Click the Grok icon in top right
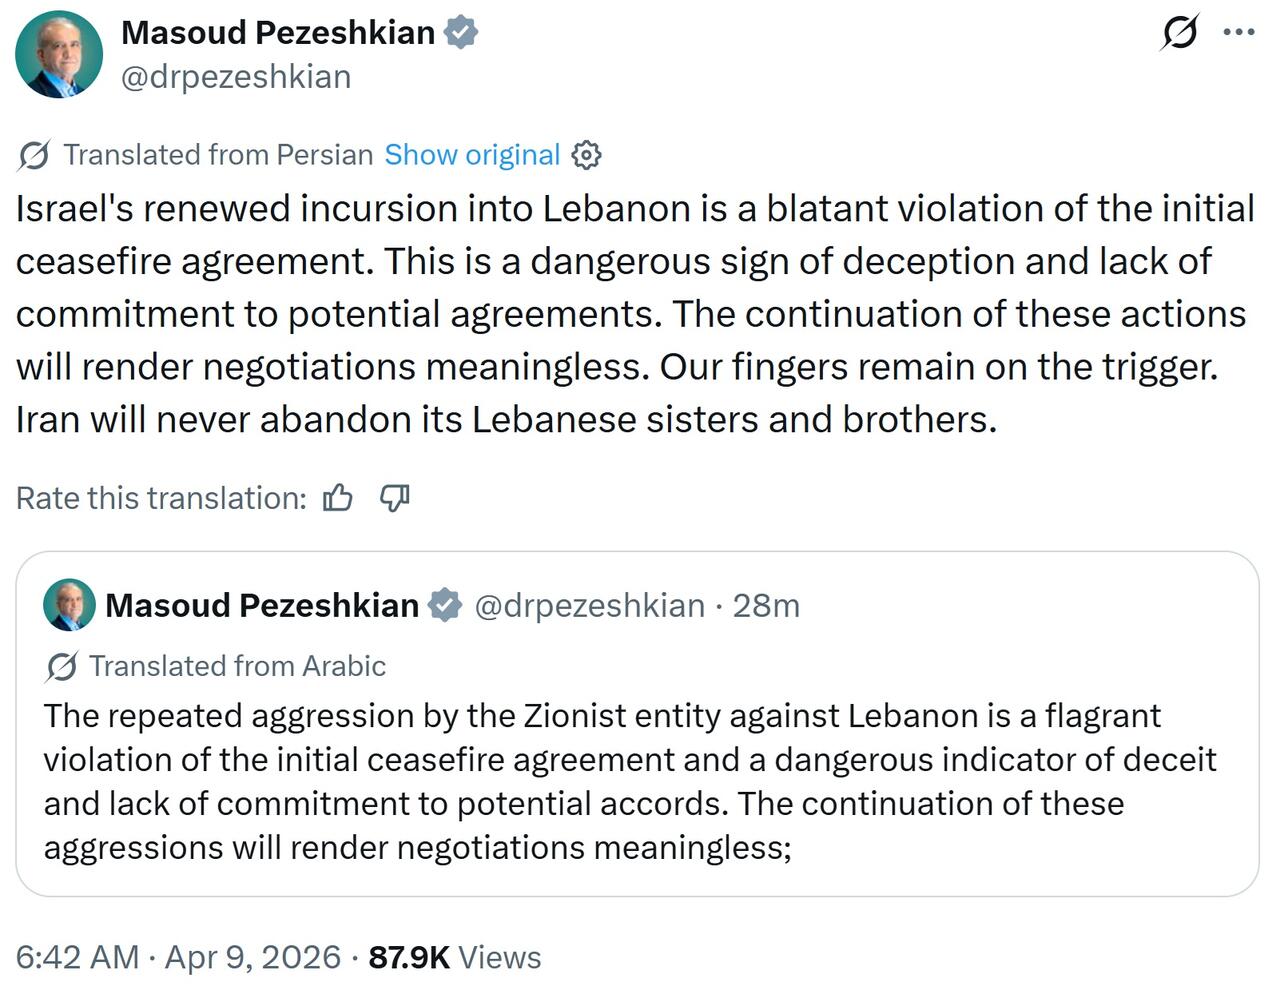This screenshot has width=1280, height=990. click(1180, 33)
